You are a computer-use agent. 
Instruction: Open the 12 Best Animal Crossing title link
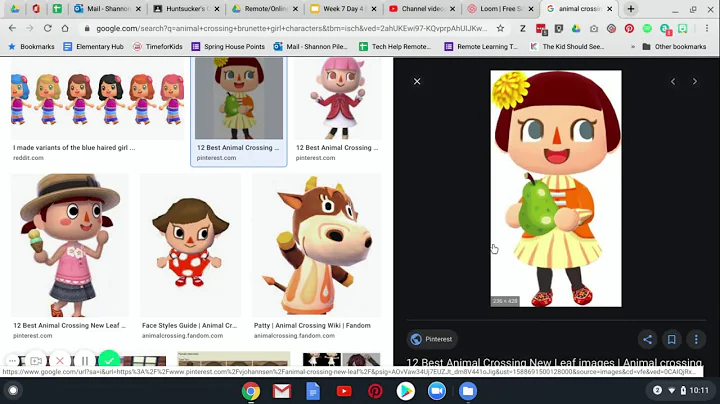554,362
